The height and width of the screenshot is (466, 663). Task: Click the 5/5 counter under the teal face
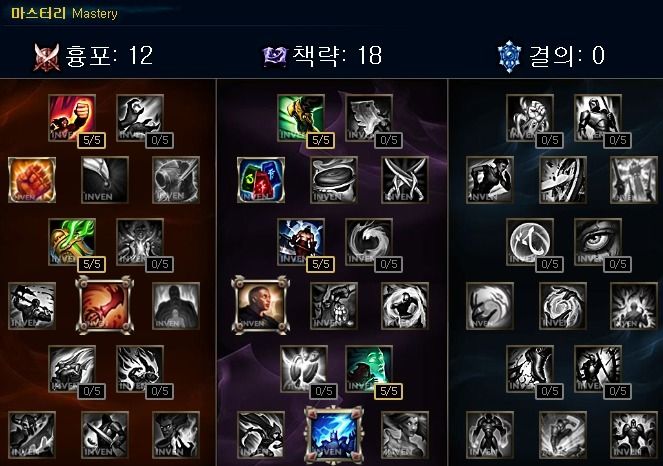coord(389,391)
